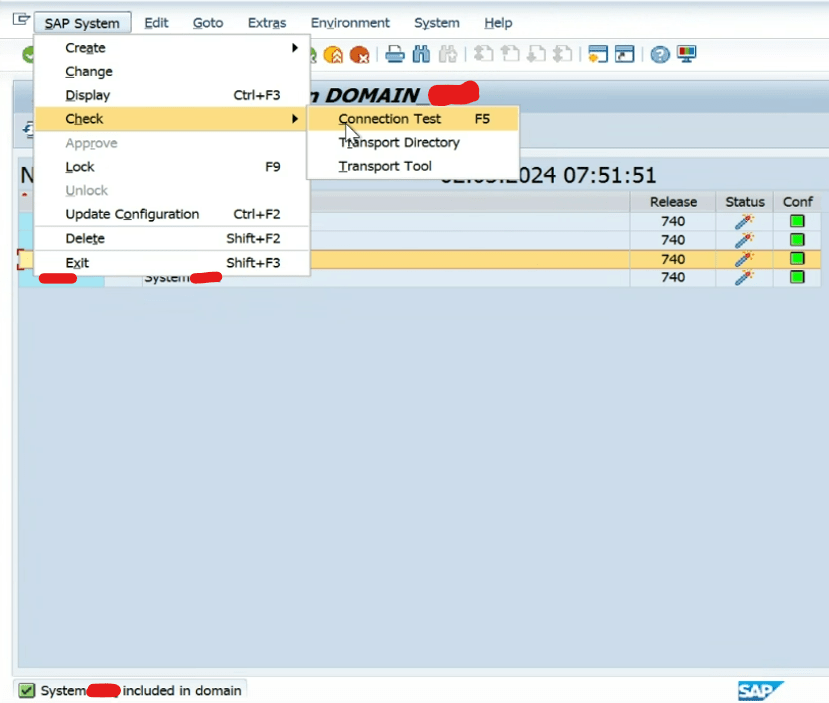
Task: Click the status bar message 'included in domain'
Action: [x=182, y=690]
